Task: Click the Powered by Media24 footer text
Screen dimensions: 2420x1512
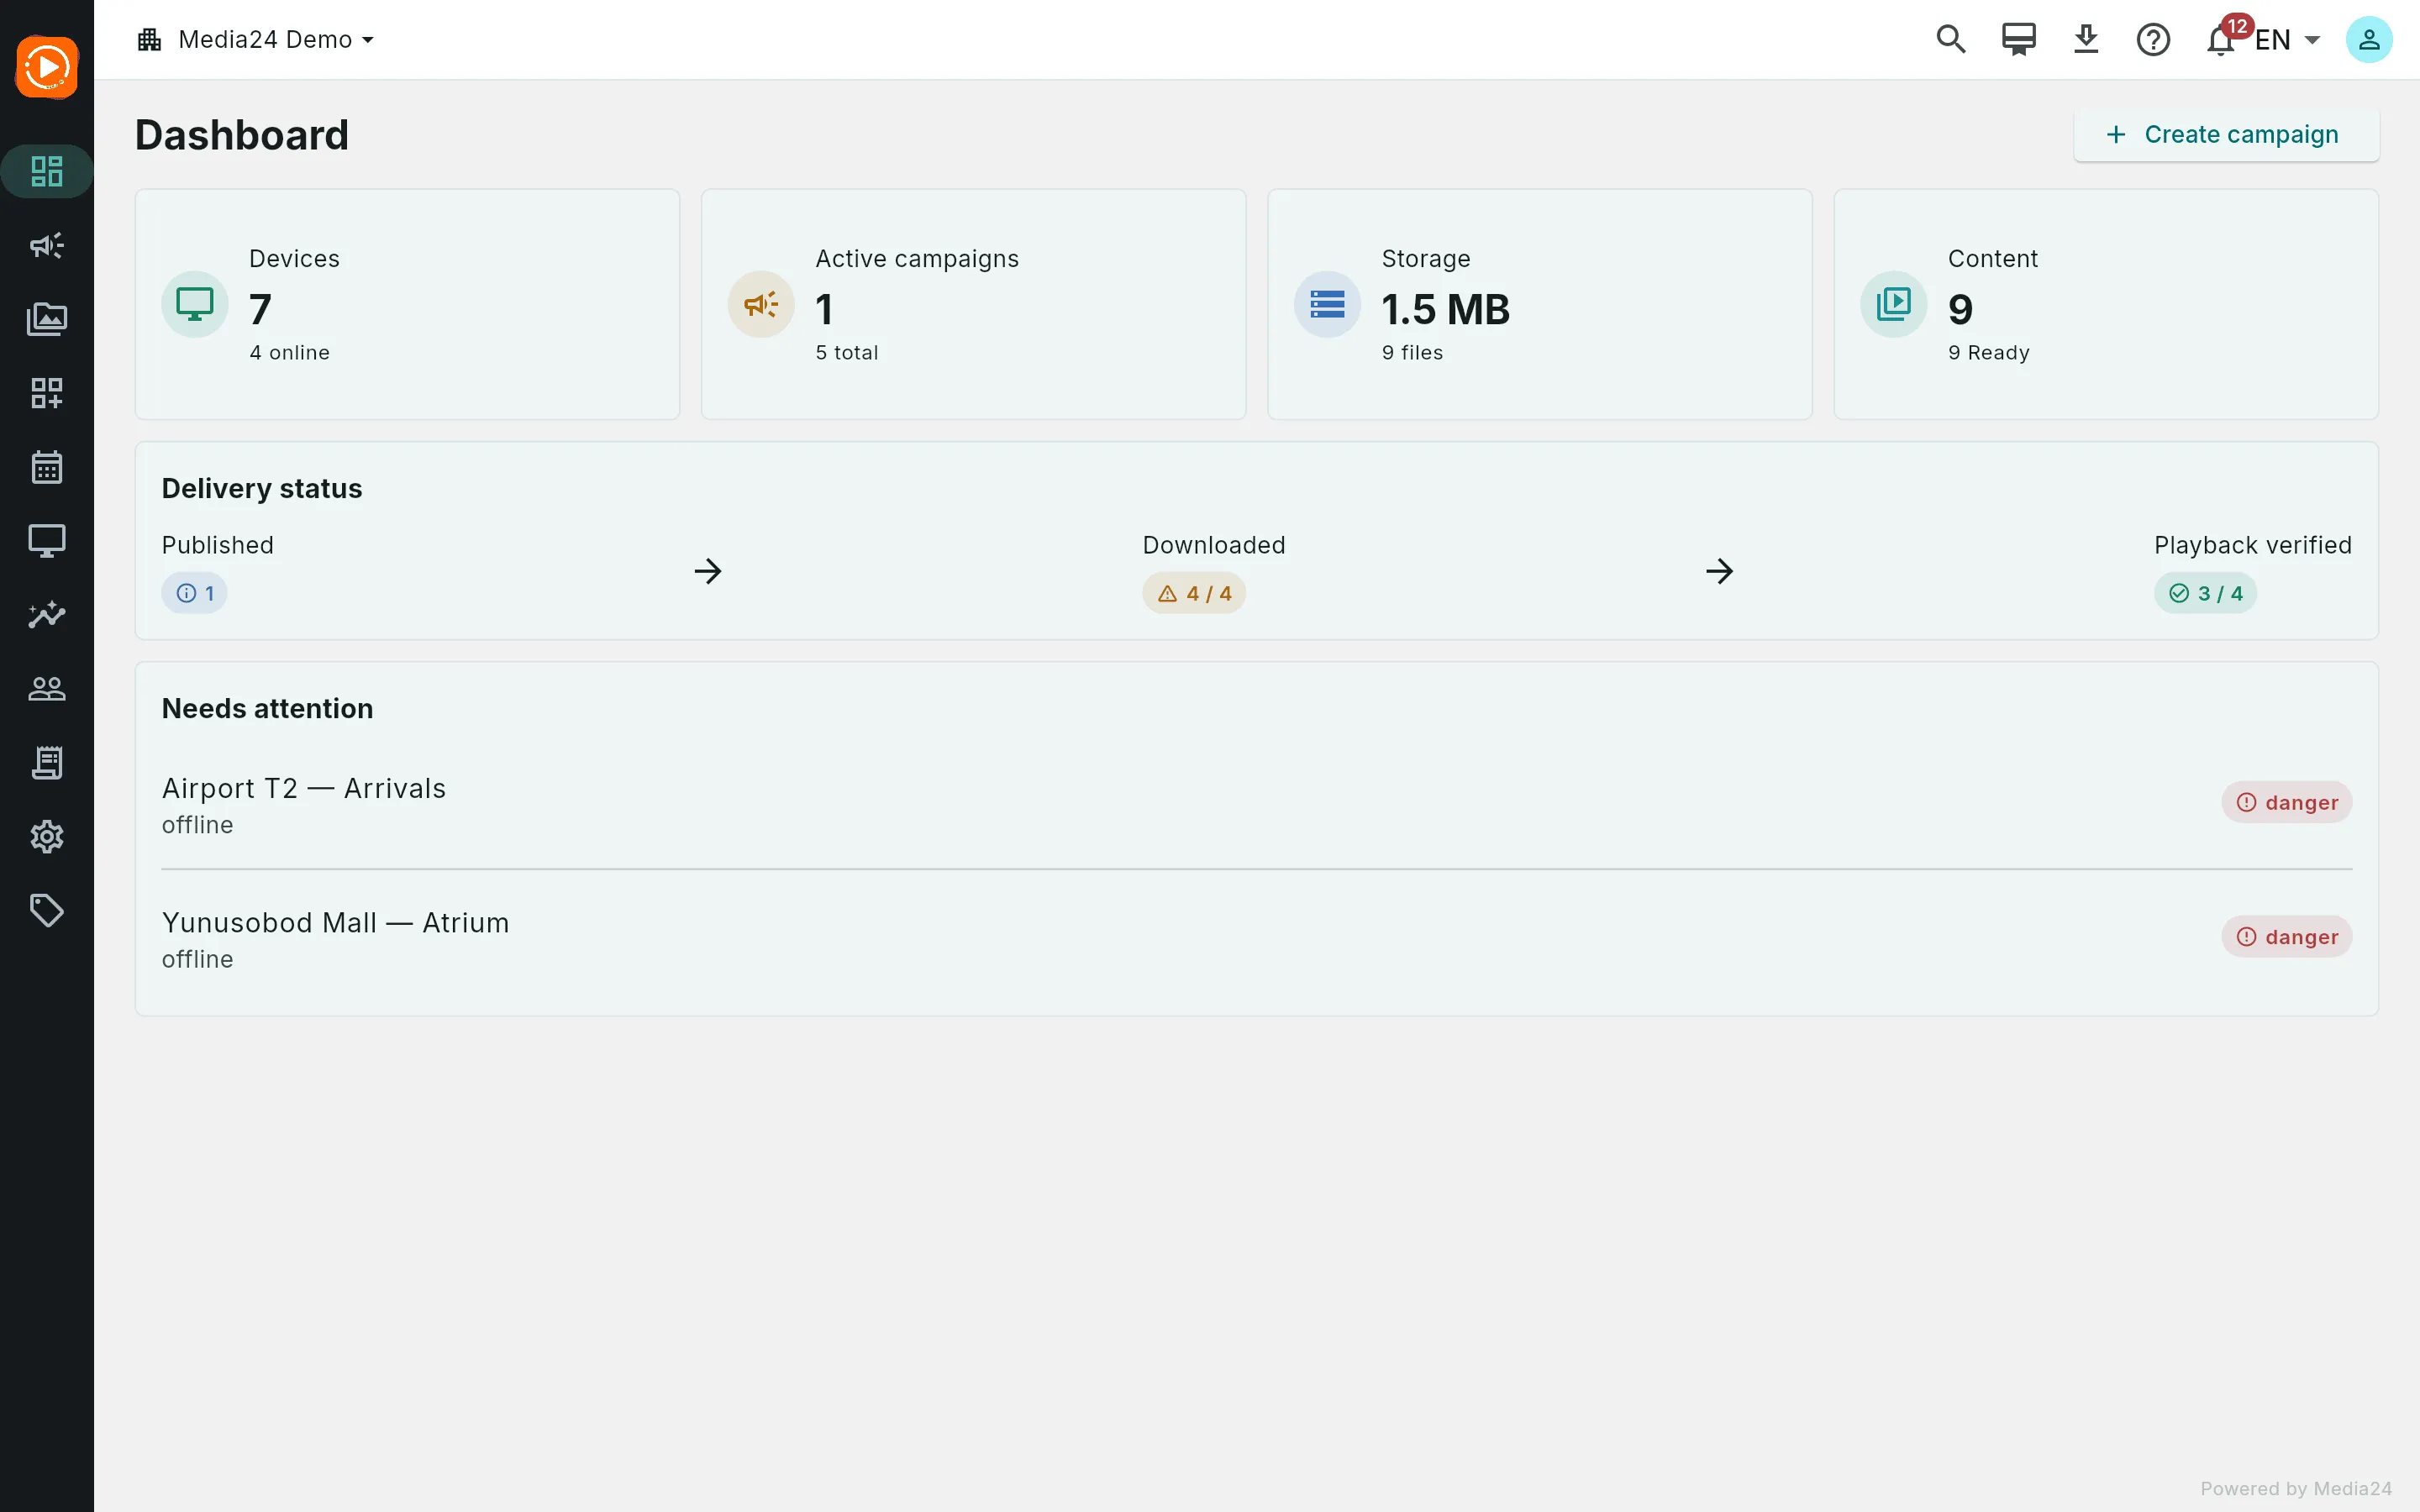Action: 2296,1488
